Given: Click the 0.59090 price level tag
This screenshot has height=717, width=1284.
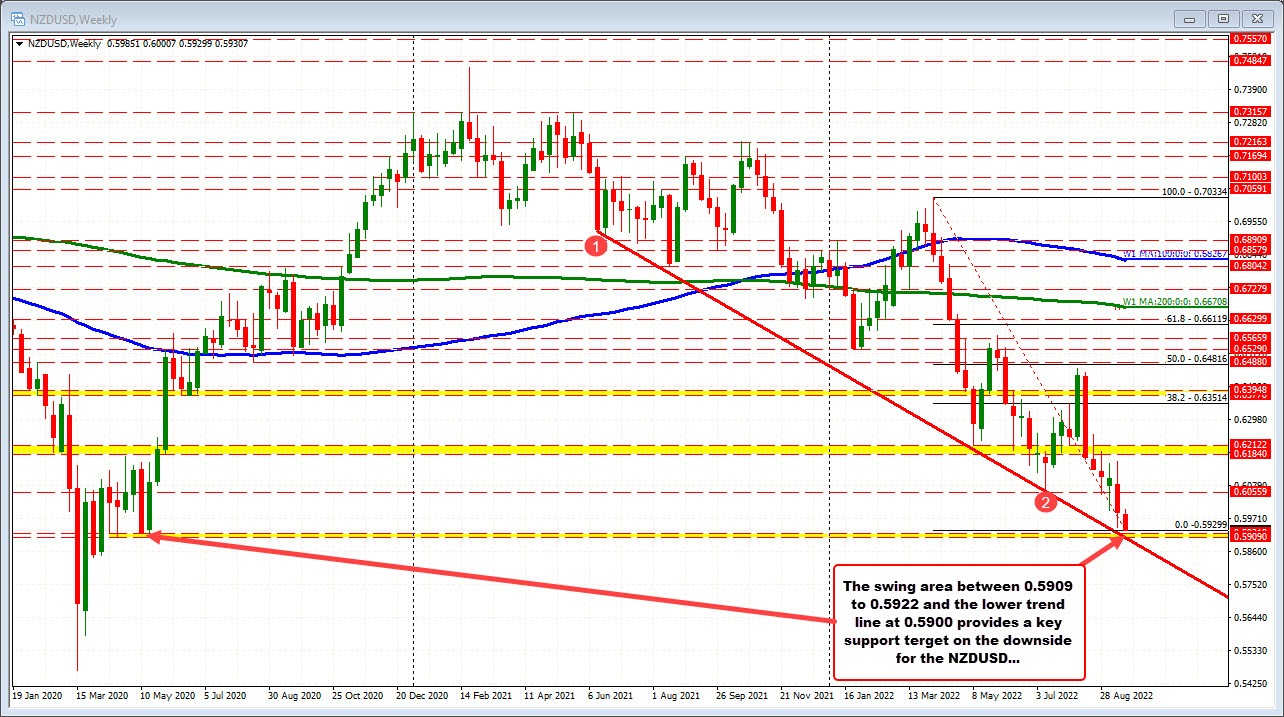Looking at the screenshot, I should click(x=1251, y=537).
